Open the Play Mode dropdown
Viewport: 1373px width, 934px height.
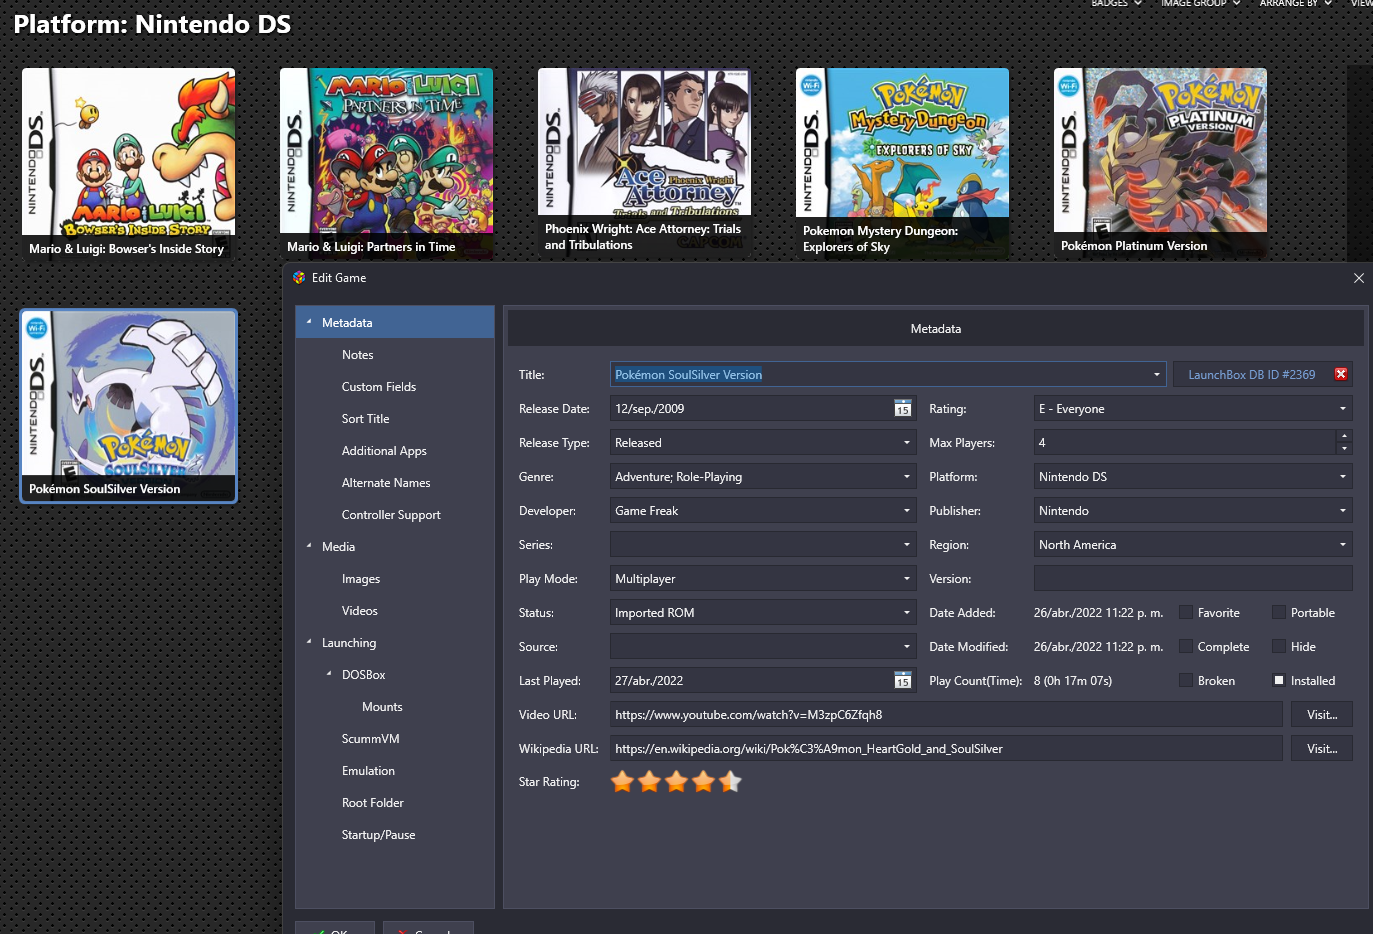(907, 579)
